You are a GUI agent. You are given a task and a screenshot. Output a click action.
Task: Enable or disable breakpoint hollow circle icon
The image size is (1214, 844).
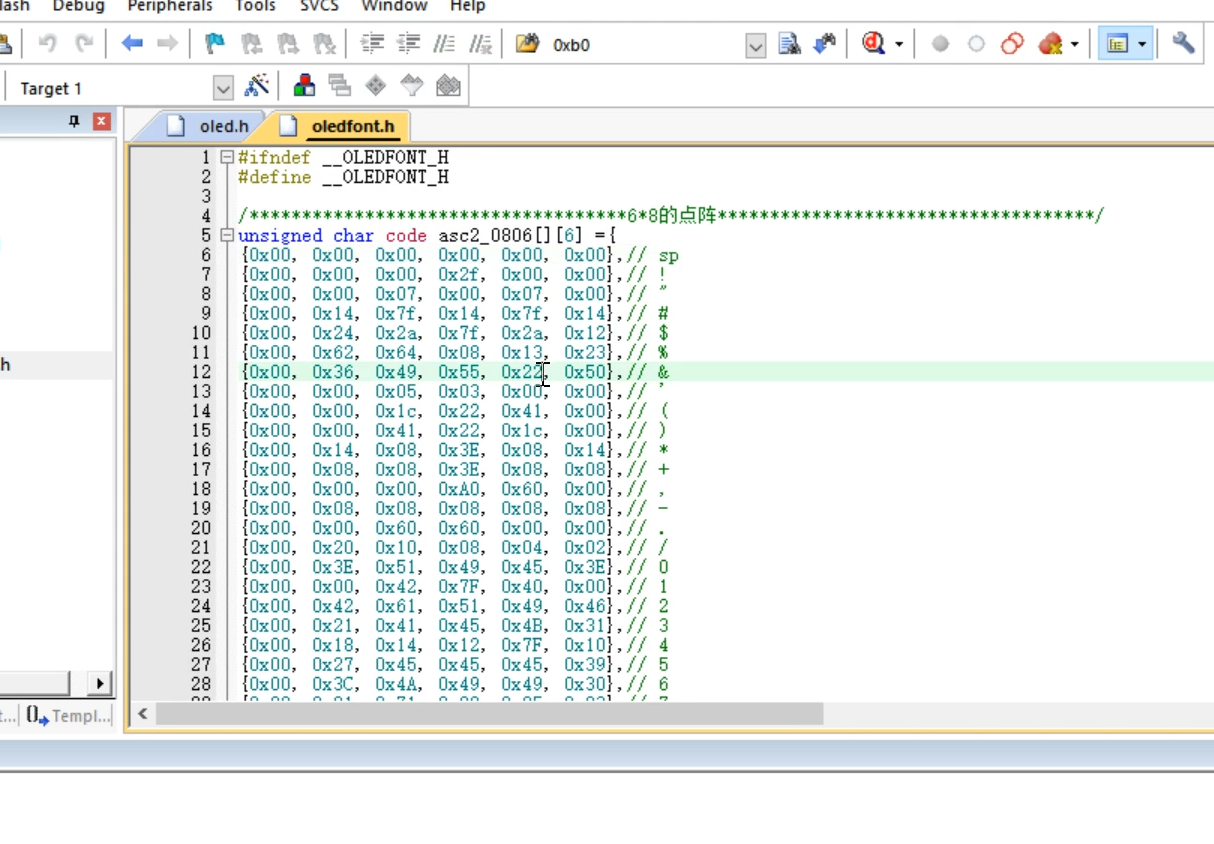click(x=976, y=44)
